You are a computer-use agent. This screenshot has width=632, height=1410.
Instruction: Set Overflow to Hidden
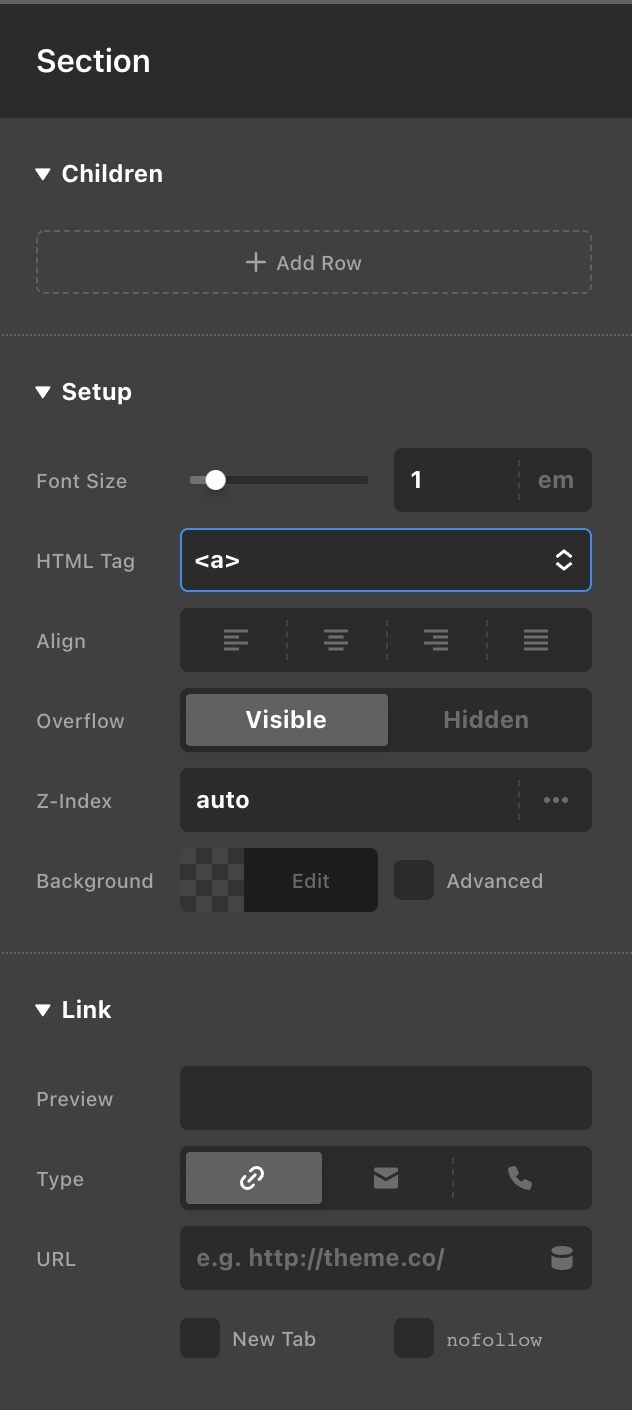click(486, 720)
